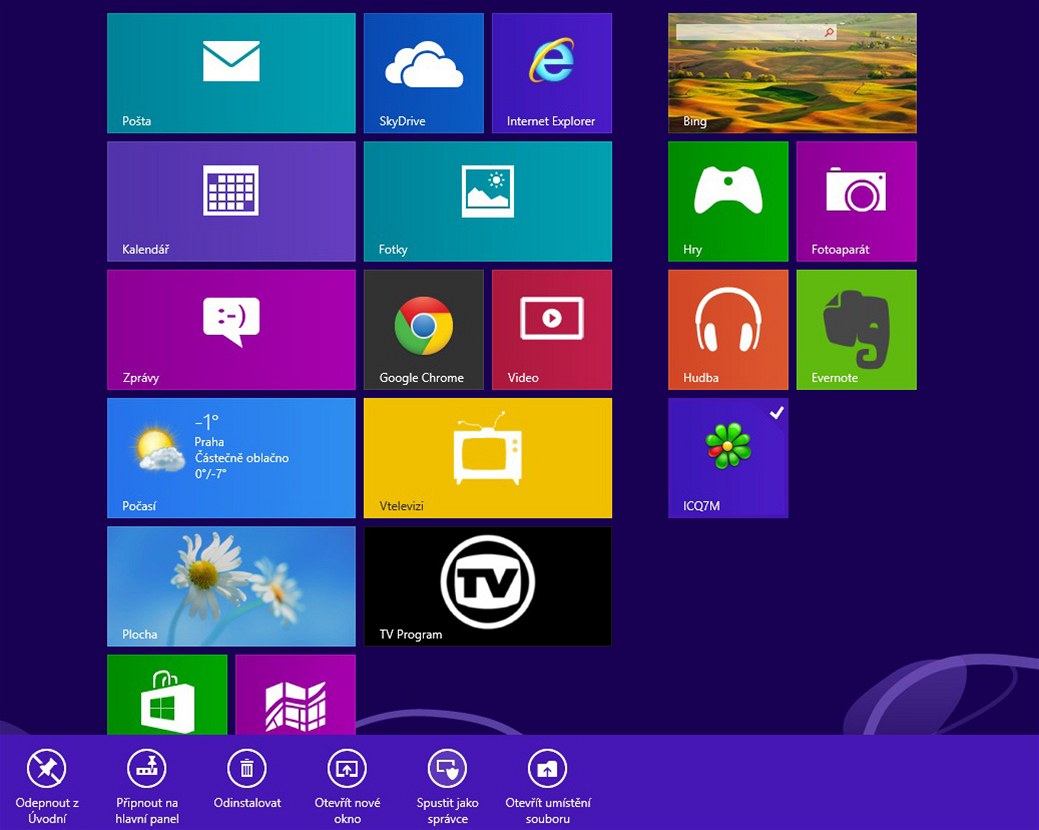This screenshot has width=1039, height=830.
Task: Open the Kalendář tile
Action: coord(231,201)
